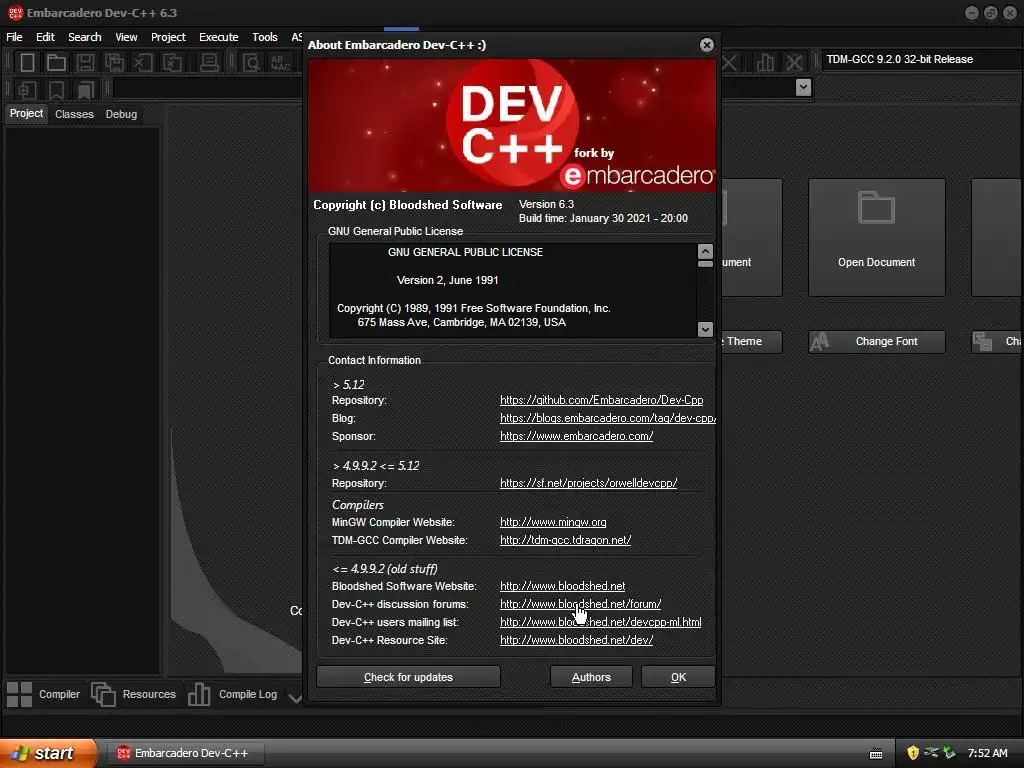Open the GitHub Embarcadero Dev-Cpp repository link
The width and height of the screenshot is (1024, 768).
click(x=601, y=400)
